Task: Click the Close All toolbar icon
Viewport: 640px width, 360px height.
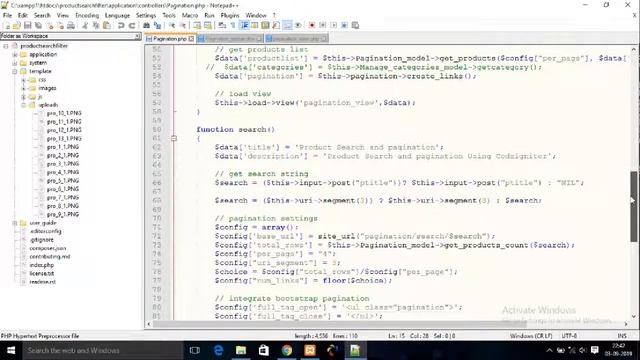Action: click(60, 25)
